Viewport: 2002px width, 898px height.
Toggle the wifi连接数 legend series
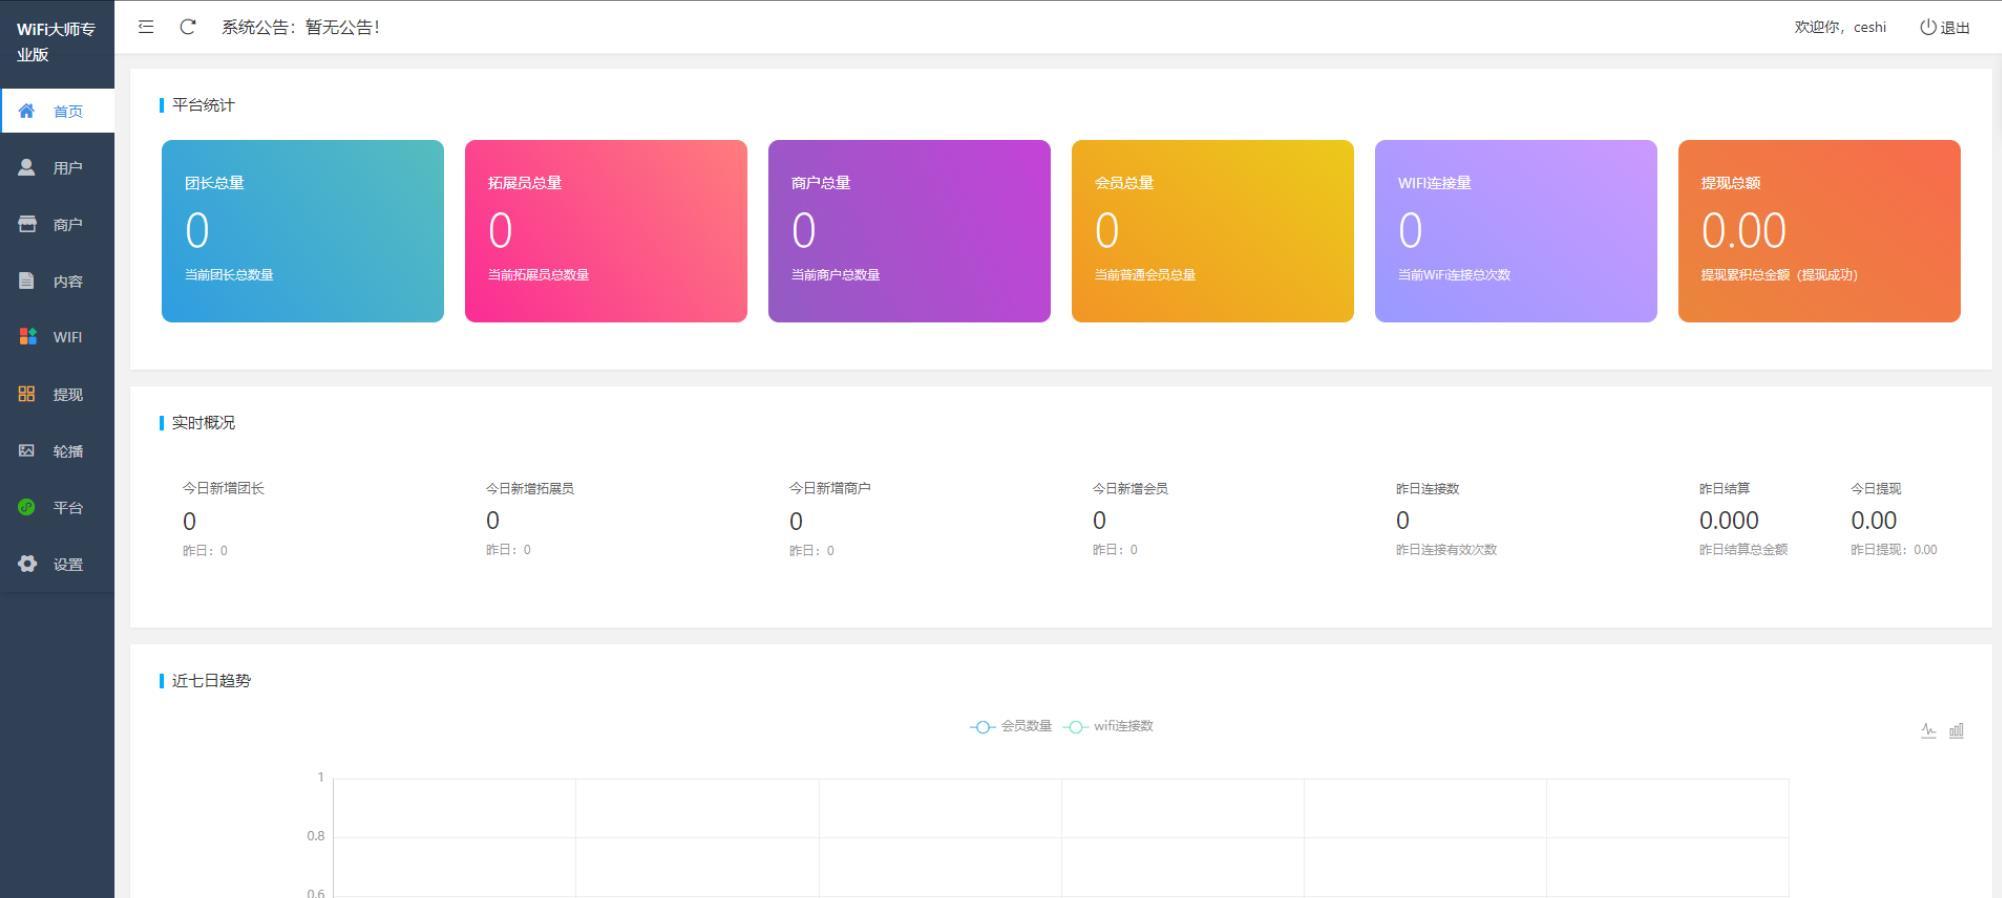coord(1109,726)
